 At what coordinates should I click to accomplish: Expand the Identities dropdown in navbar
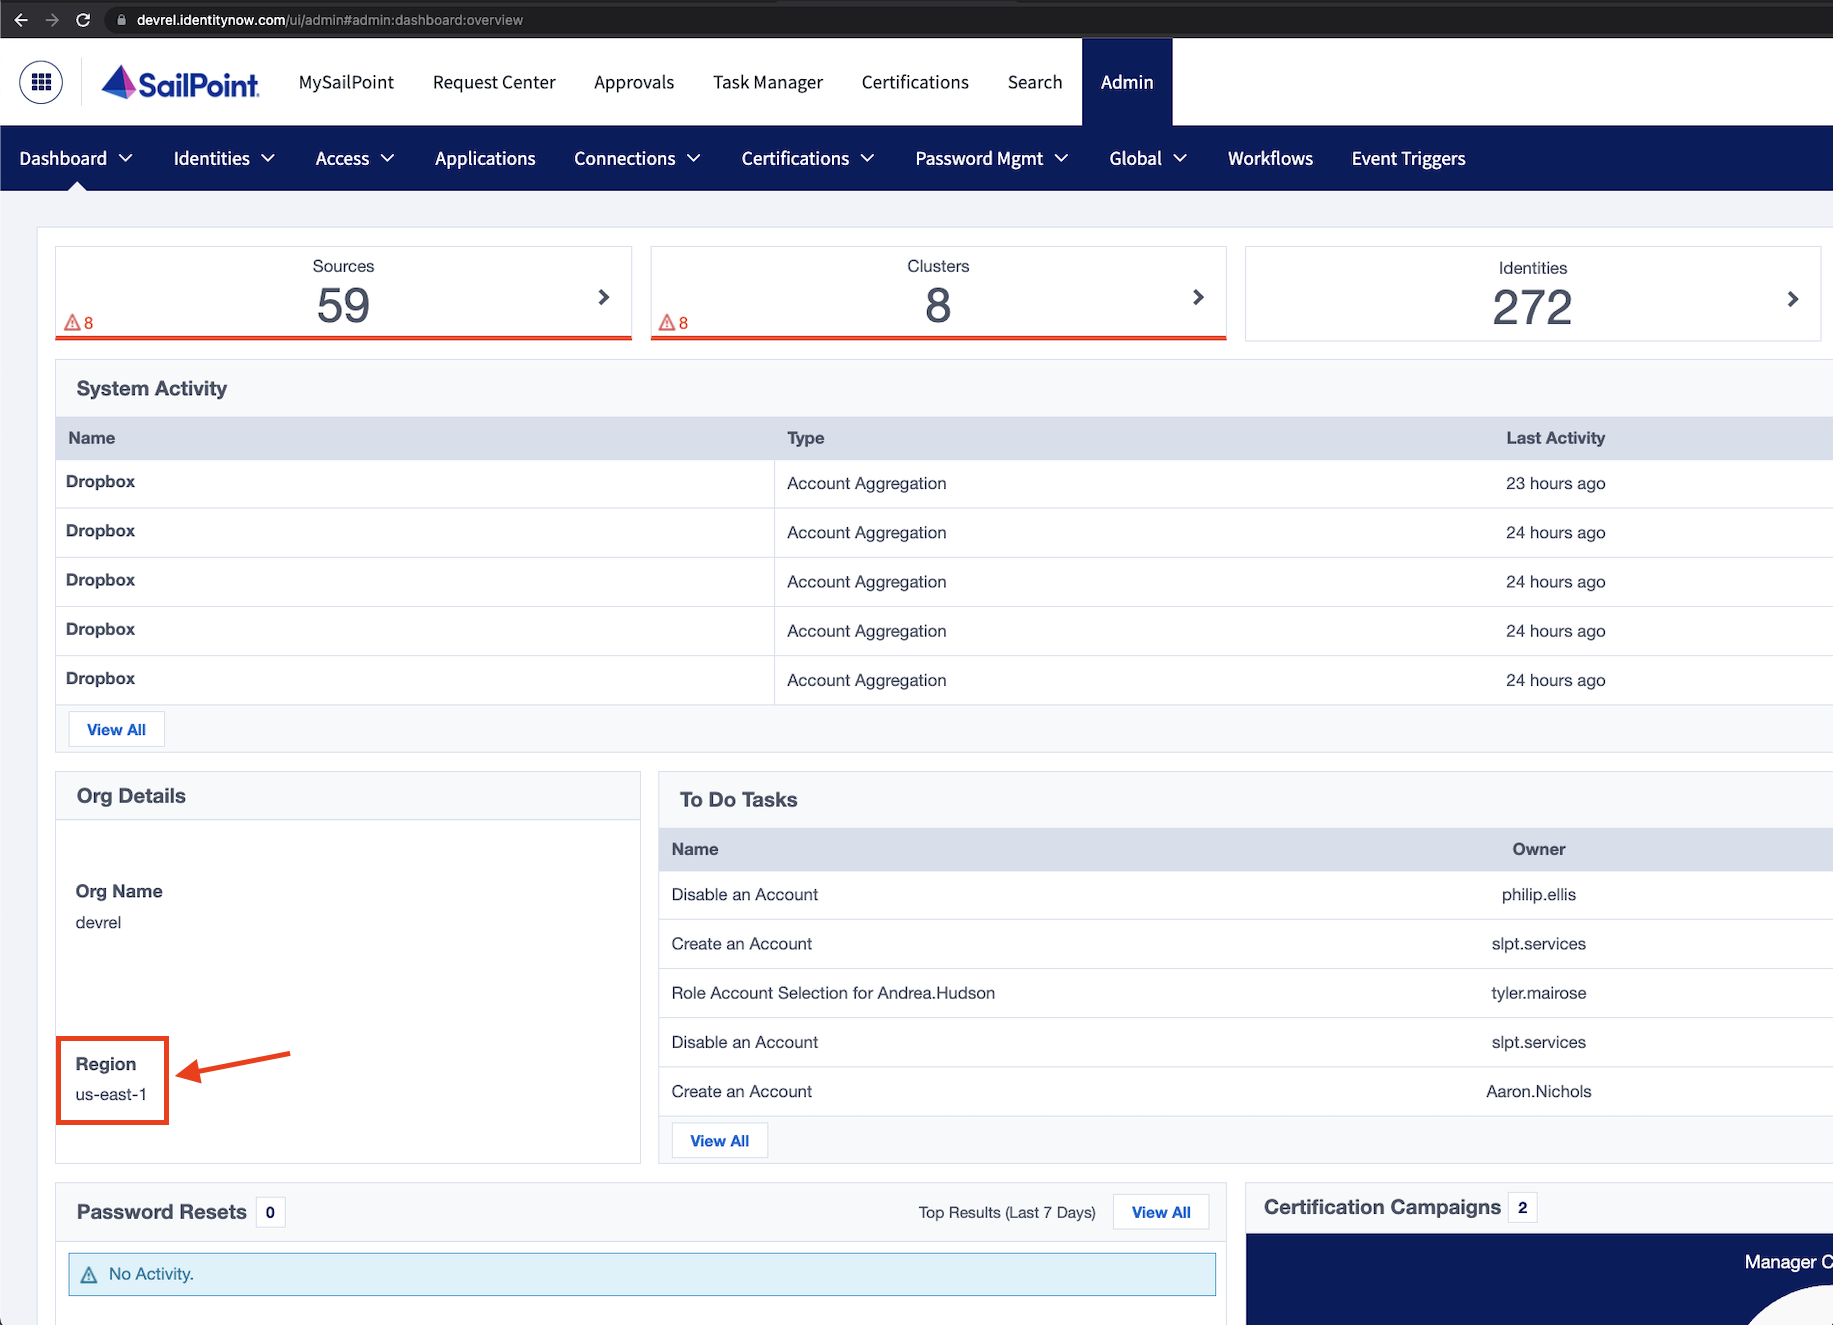tap(224, 158)
